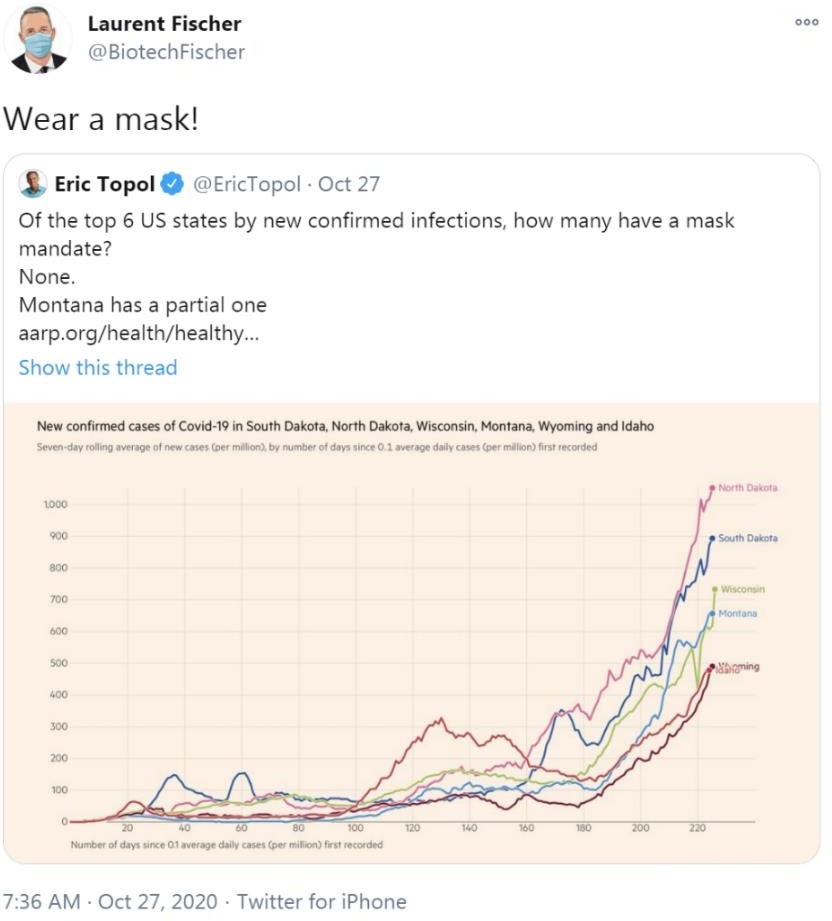Click Laurent Fischer's masked profile picture

point(39,40)
